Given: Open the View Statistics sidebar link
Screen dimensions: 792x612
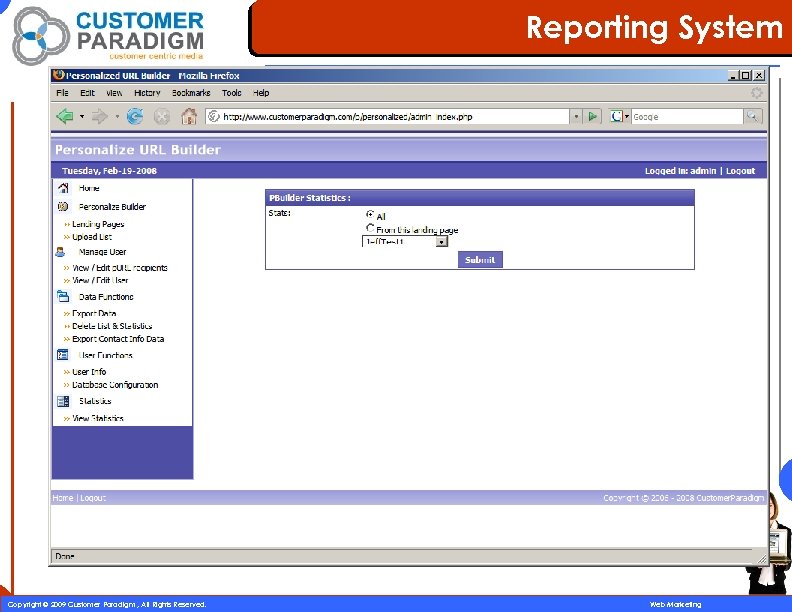Looking at the screenshot, I should pyautogui.click(x=98, y=418).
